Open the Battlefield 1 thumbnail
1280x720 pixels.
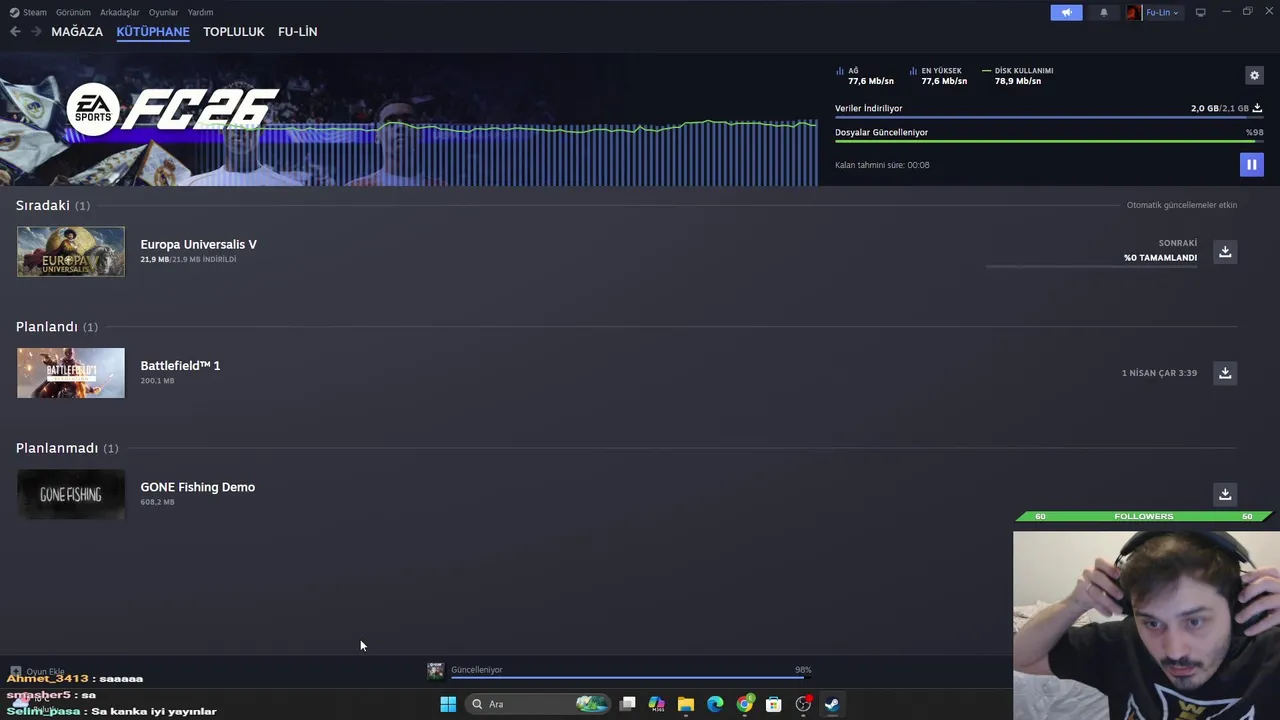71,373
